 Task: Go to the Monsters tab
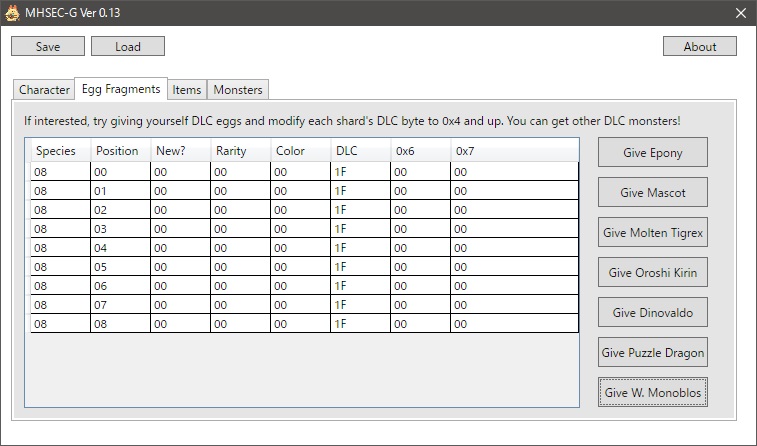tap(238, 90)
